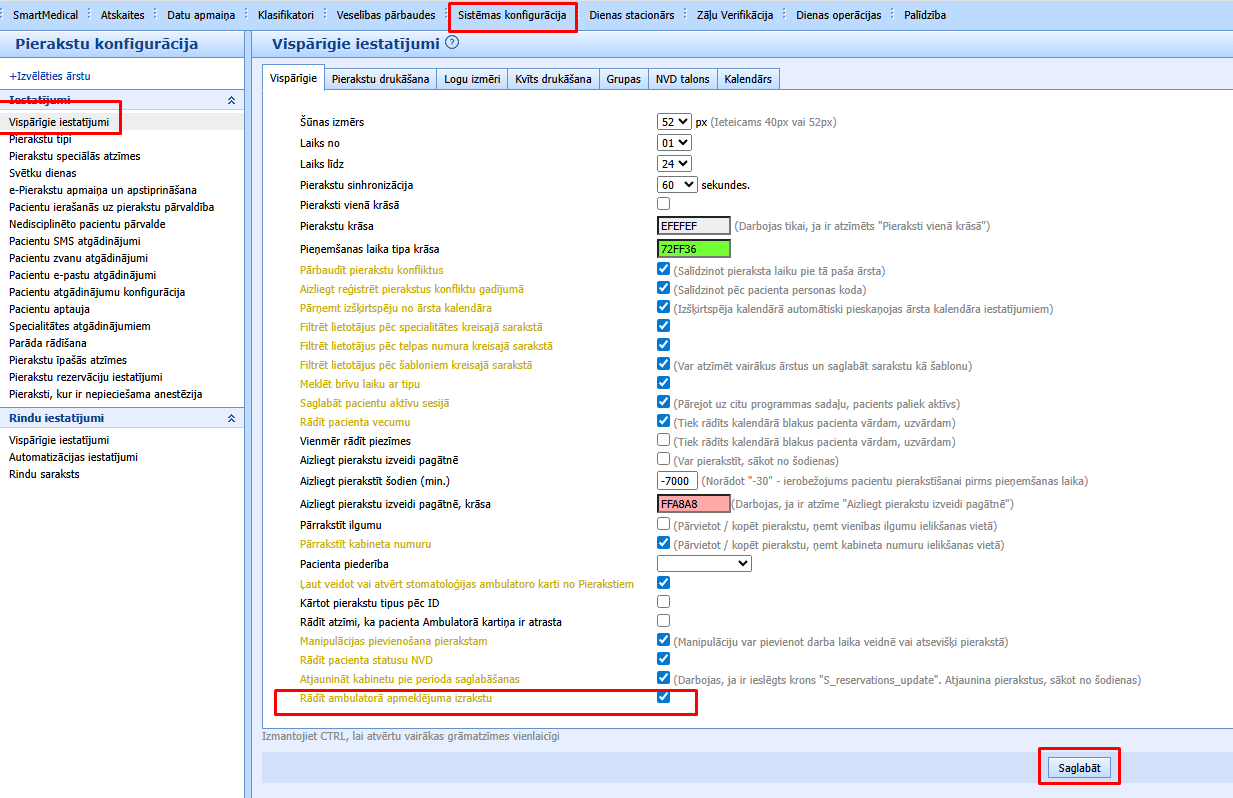Image resolution: width=1233 pixels, height=798 pixels.
Task: Open the Šūnas izmērs dropdown
Action: (674, 121)
